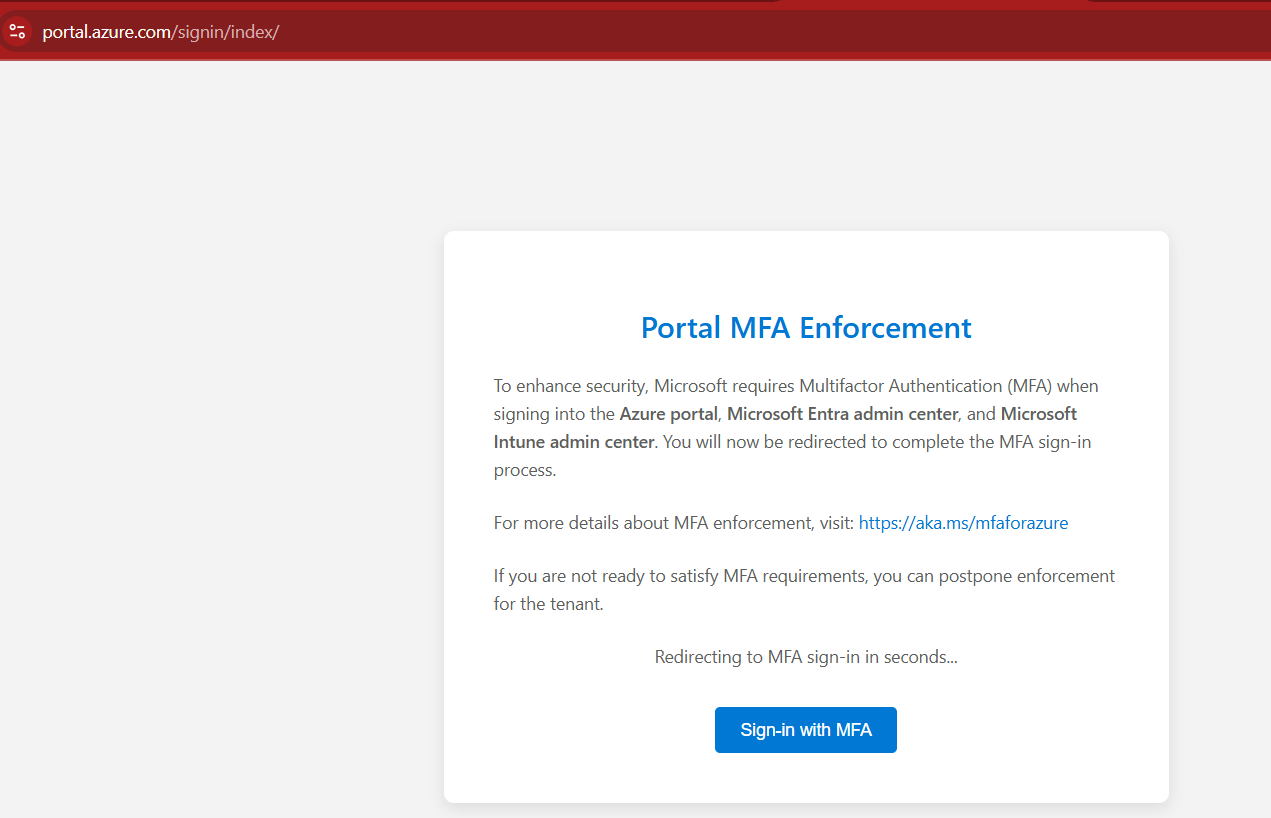This screenshot has width=1271, height=818.
Task: Click the For more details text line
Action: click(672, 522)
